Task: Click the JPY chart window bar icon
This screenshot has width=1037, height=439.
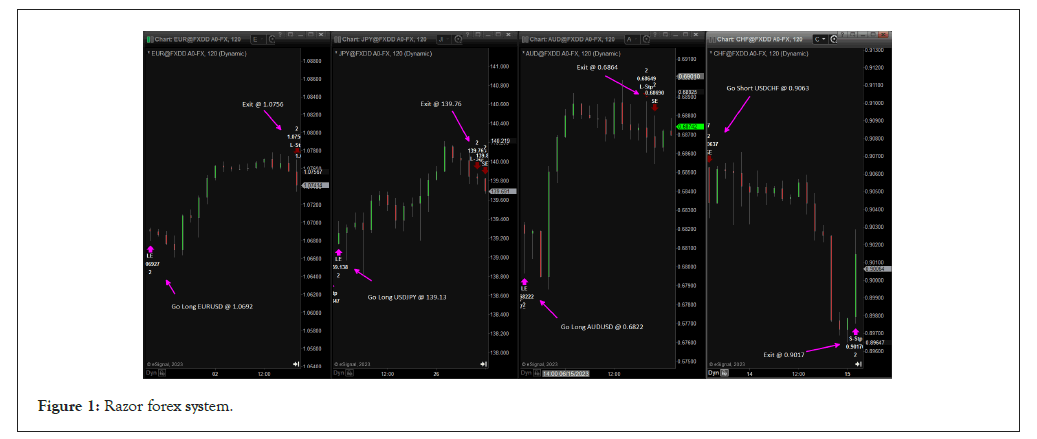Action: pyautogui.click(x=335, y=39)
